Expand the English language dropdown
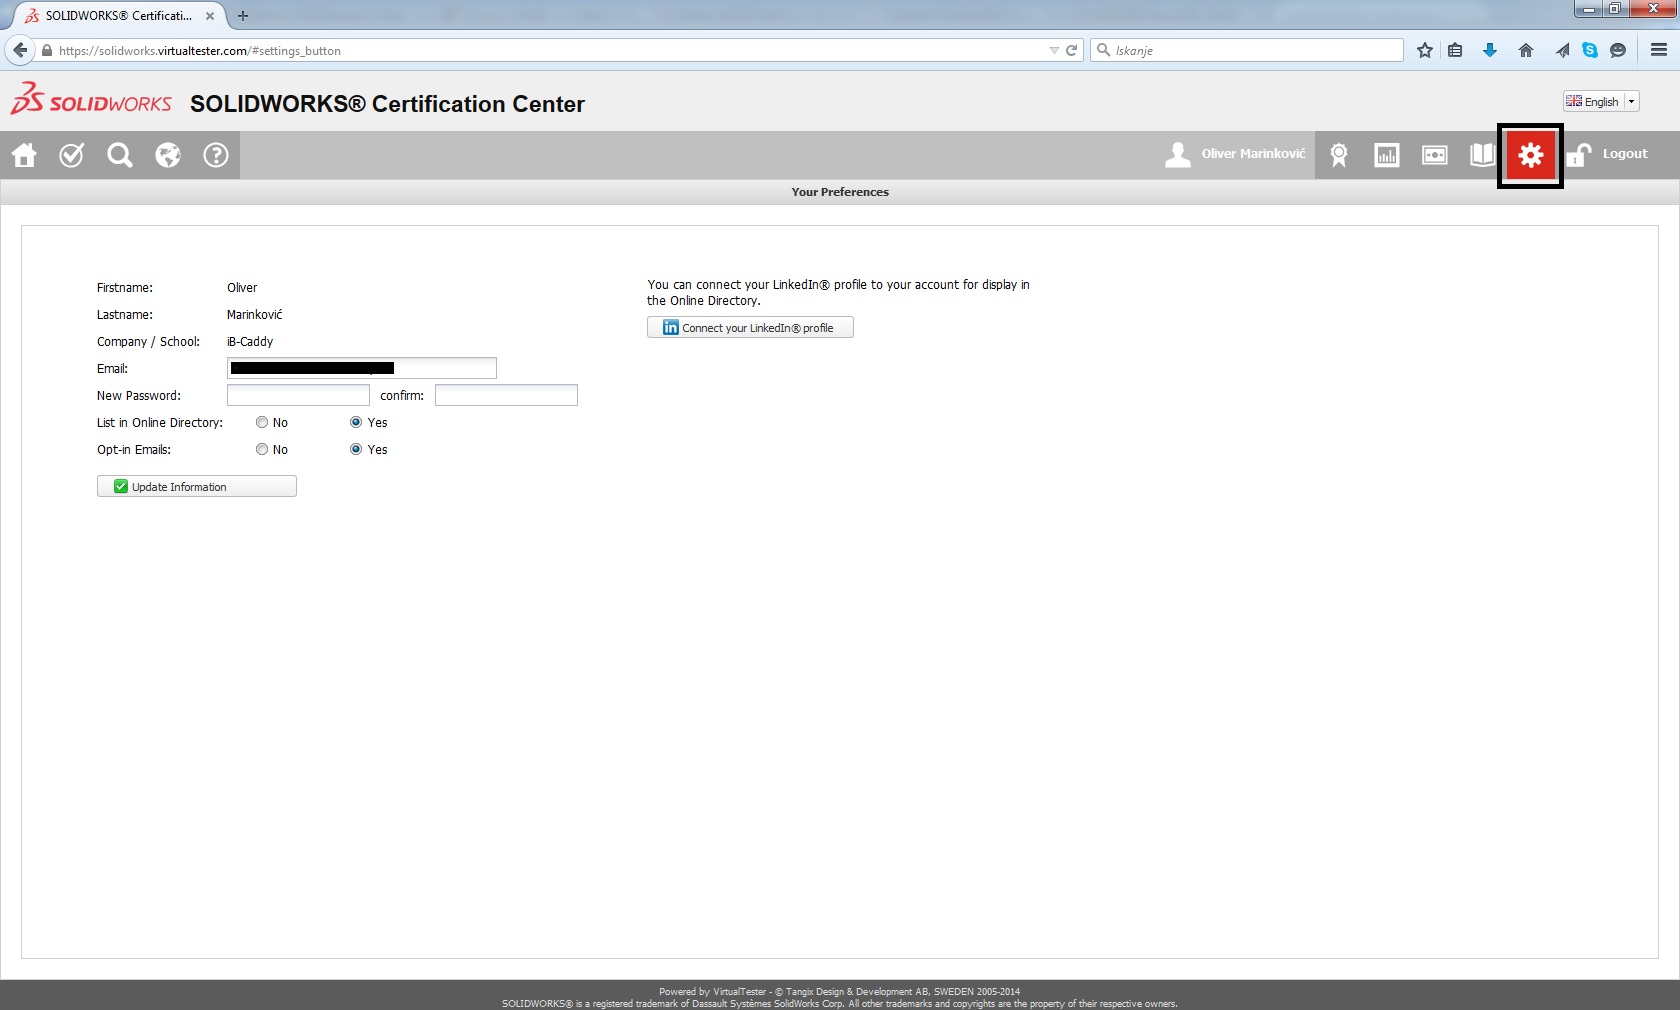Image resolution: width=1680 pixels, height=1010 pixels. pyautogui.click(x=1631, y=101)
